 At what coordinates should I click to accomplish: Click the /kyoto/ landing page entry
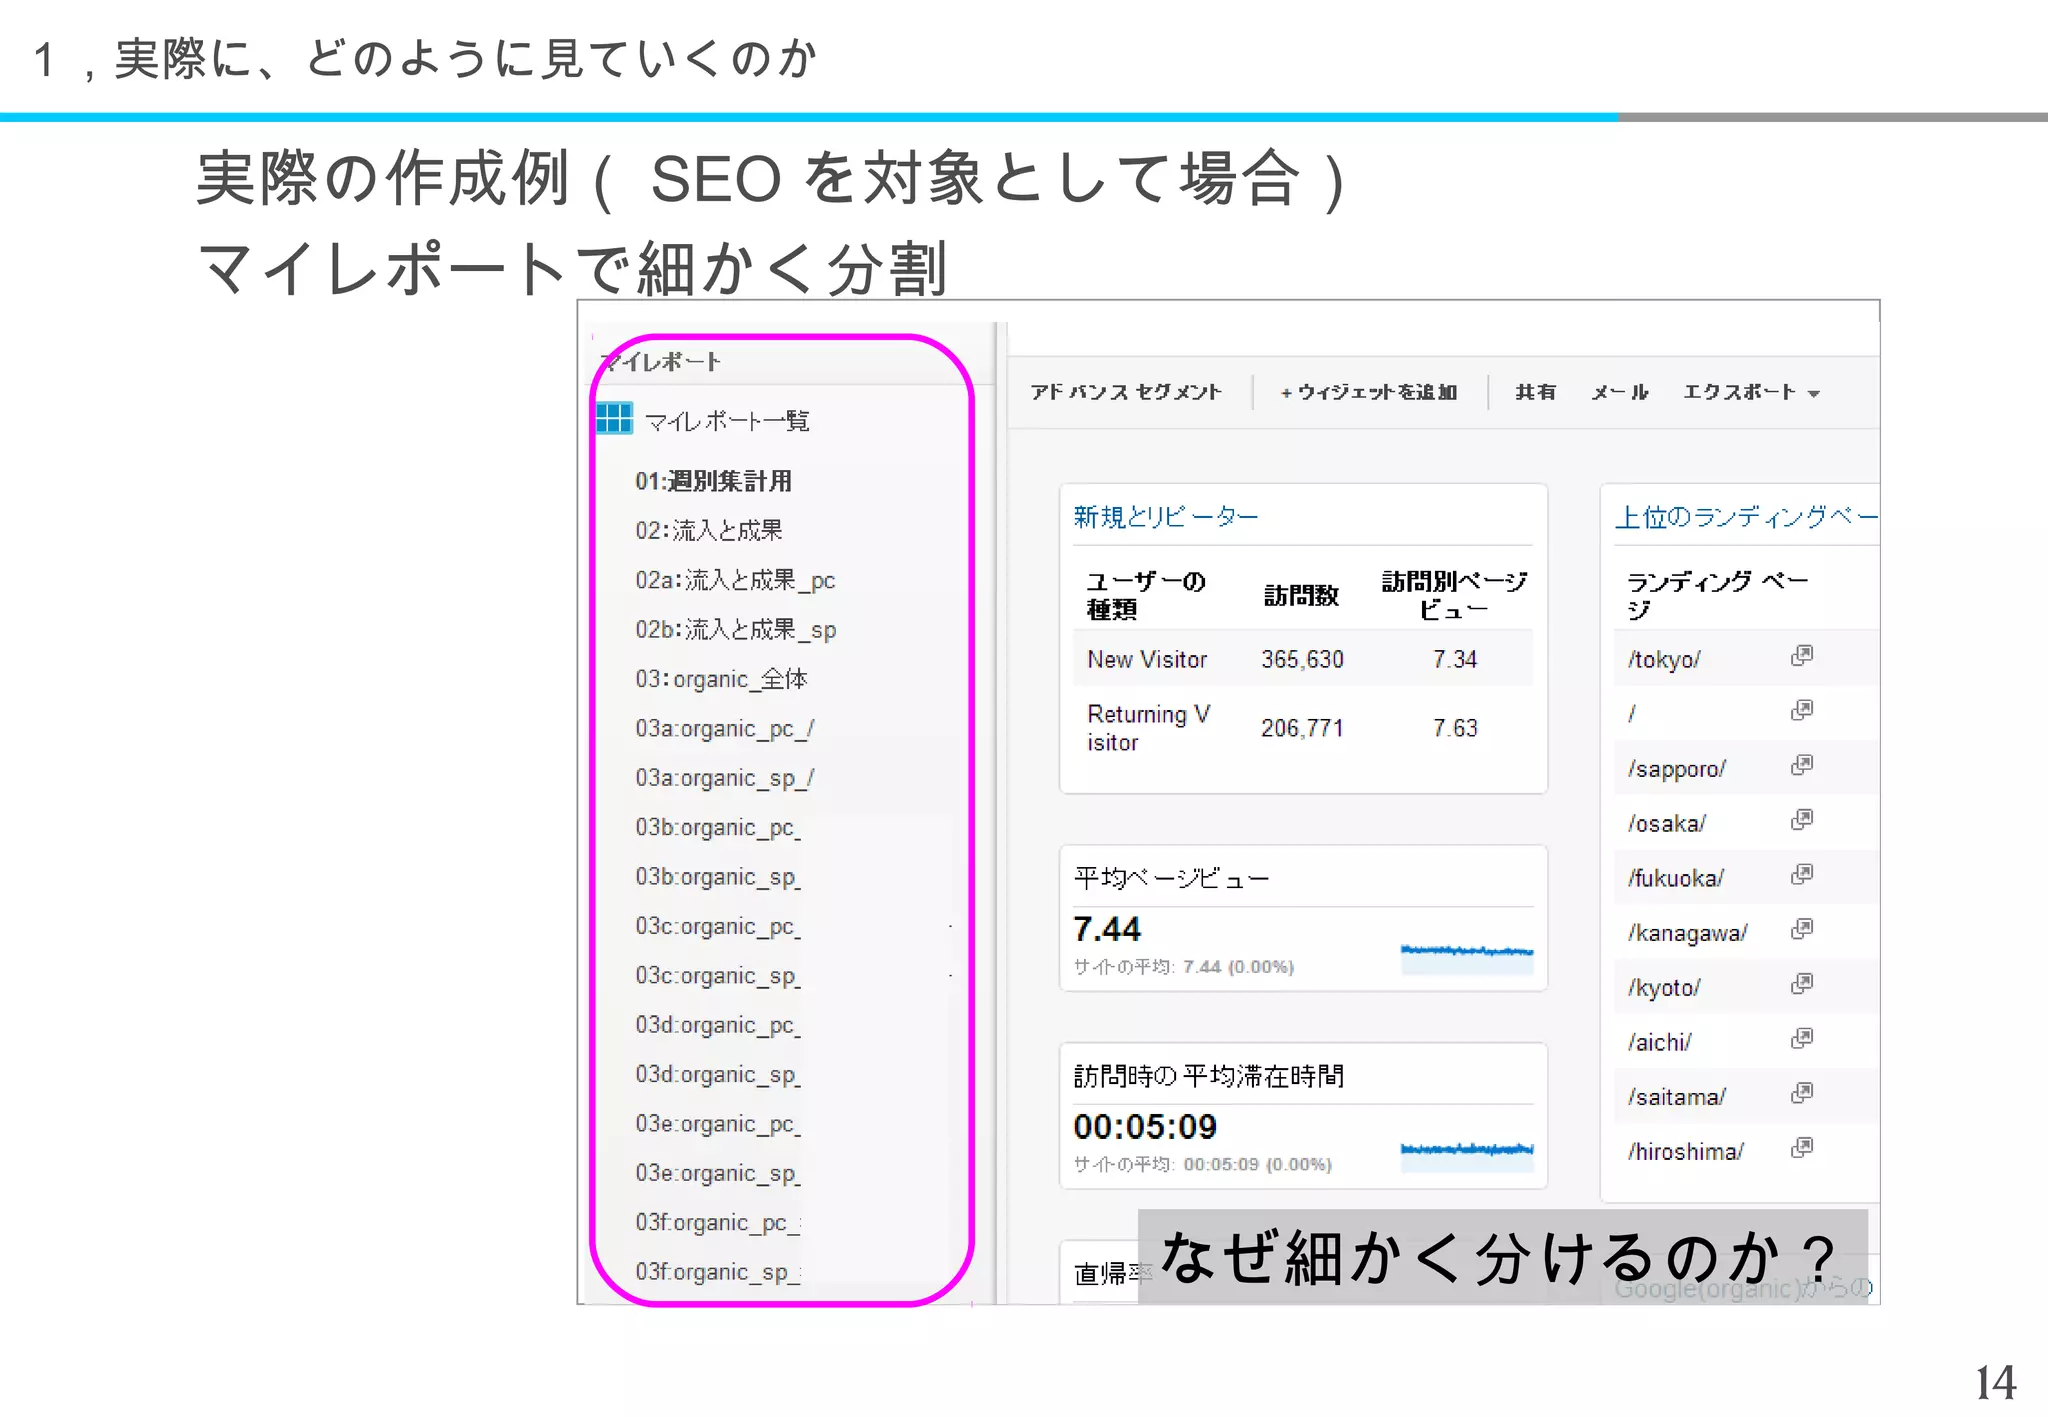pos(1664,988)
